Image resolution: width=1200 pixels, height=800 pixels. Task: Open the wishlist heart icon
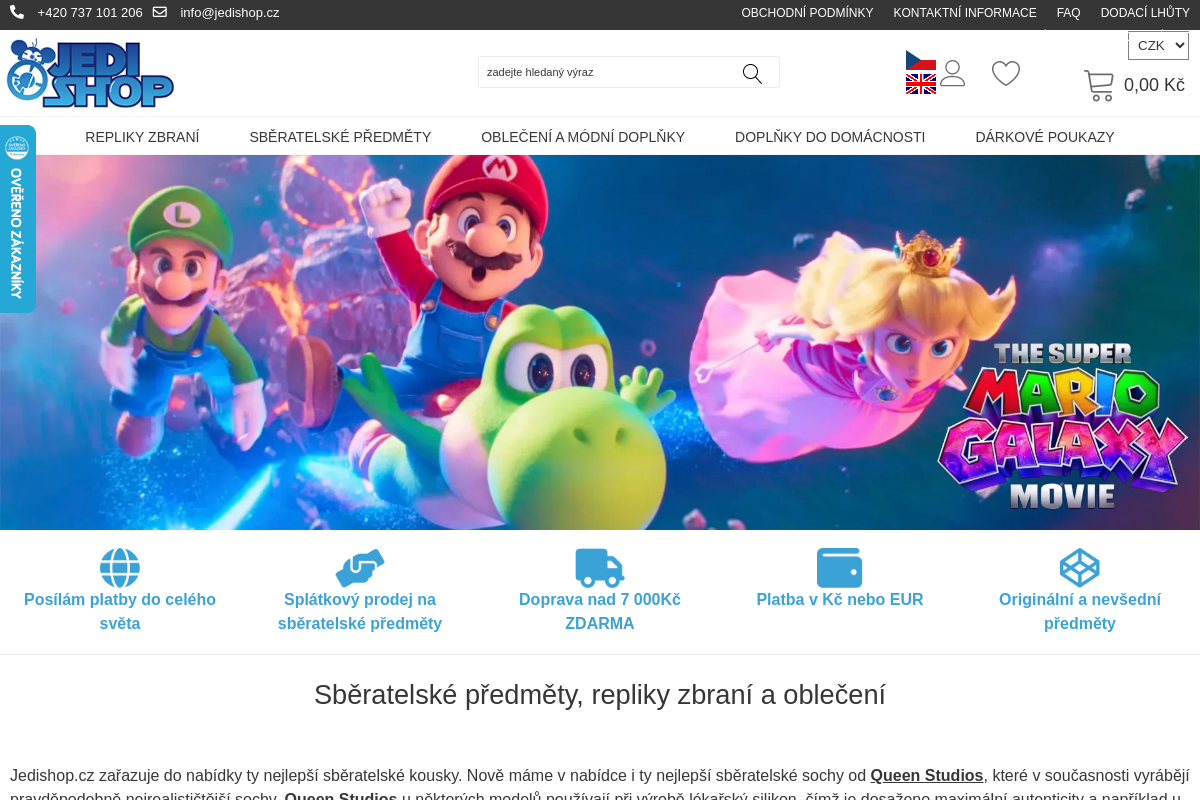pyautogui.click(x=1005, y=73)
